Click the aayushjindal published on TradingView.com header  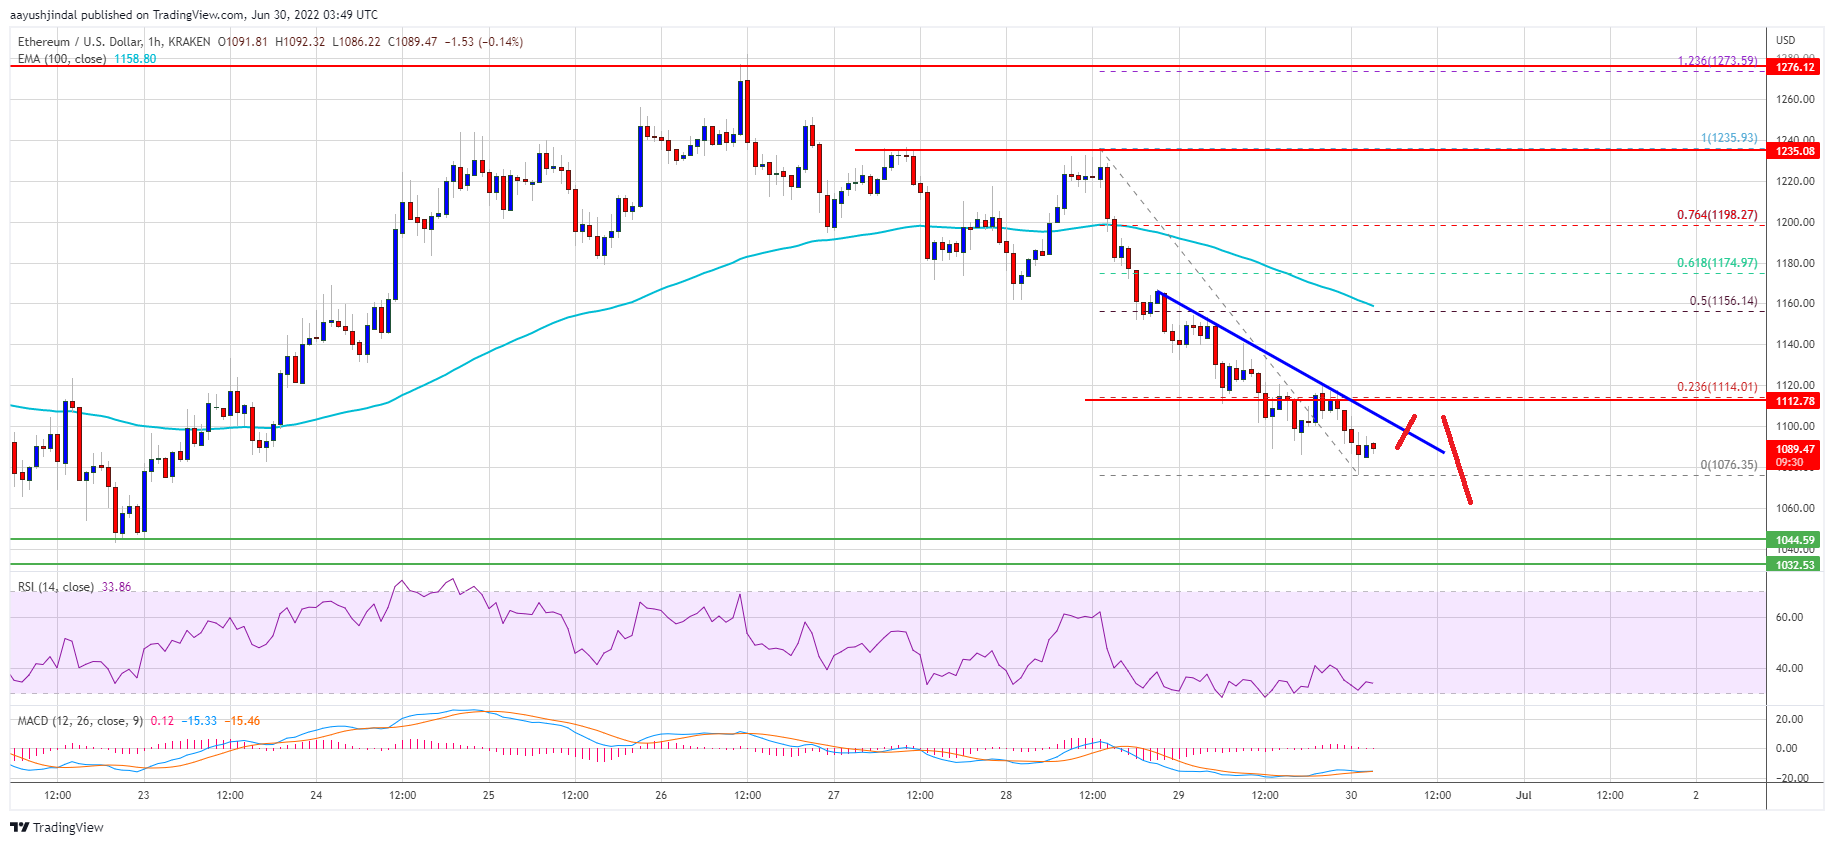click(193, 15)
